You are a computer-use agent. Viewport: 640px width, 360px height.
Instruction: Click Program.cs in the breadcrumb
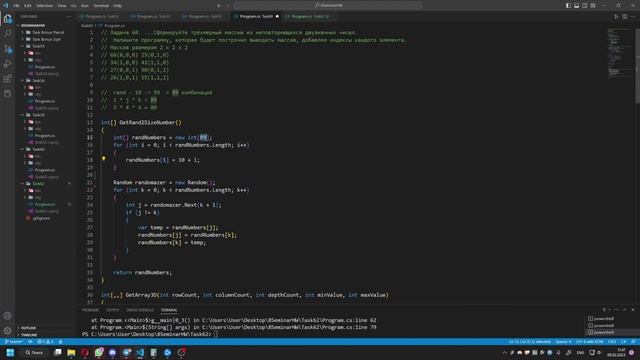tap(114, 25)
